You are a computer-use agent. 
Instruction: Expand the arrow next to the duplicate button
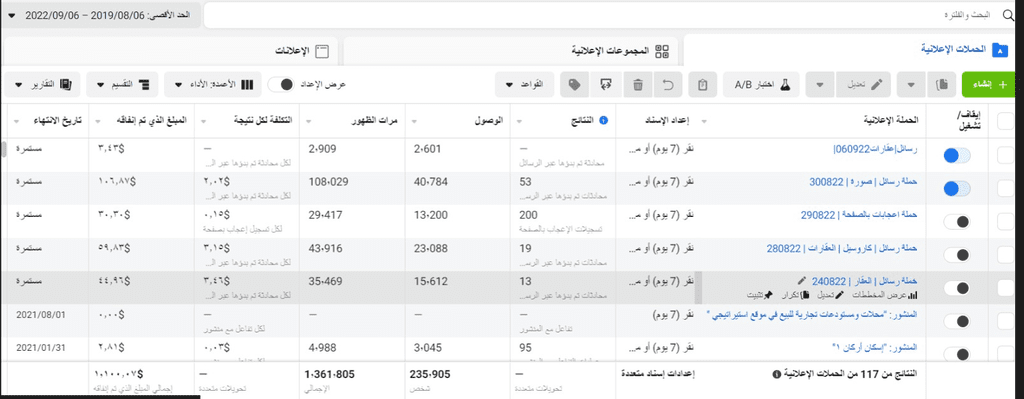[x=912, y=84]
